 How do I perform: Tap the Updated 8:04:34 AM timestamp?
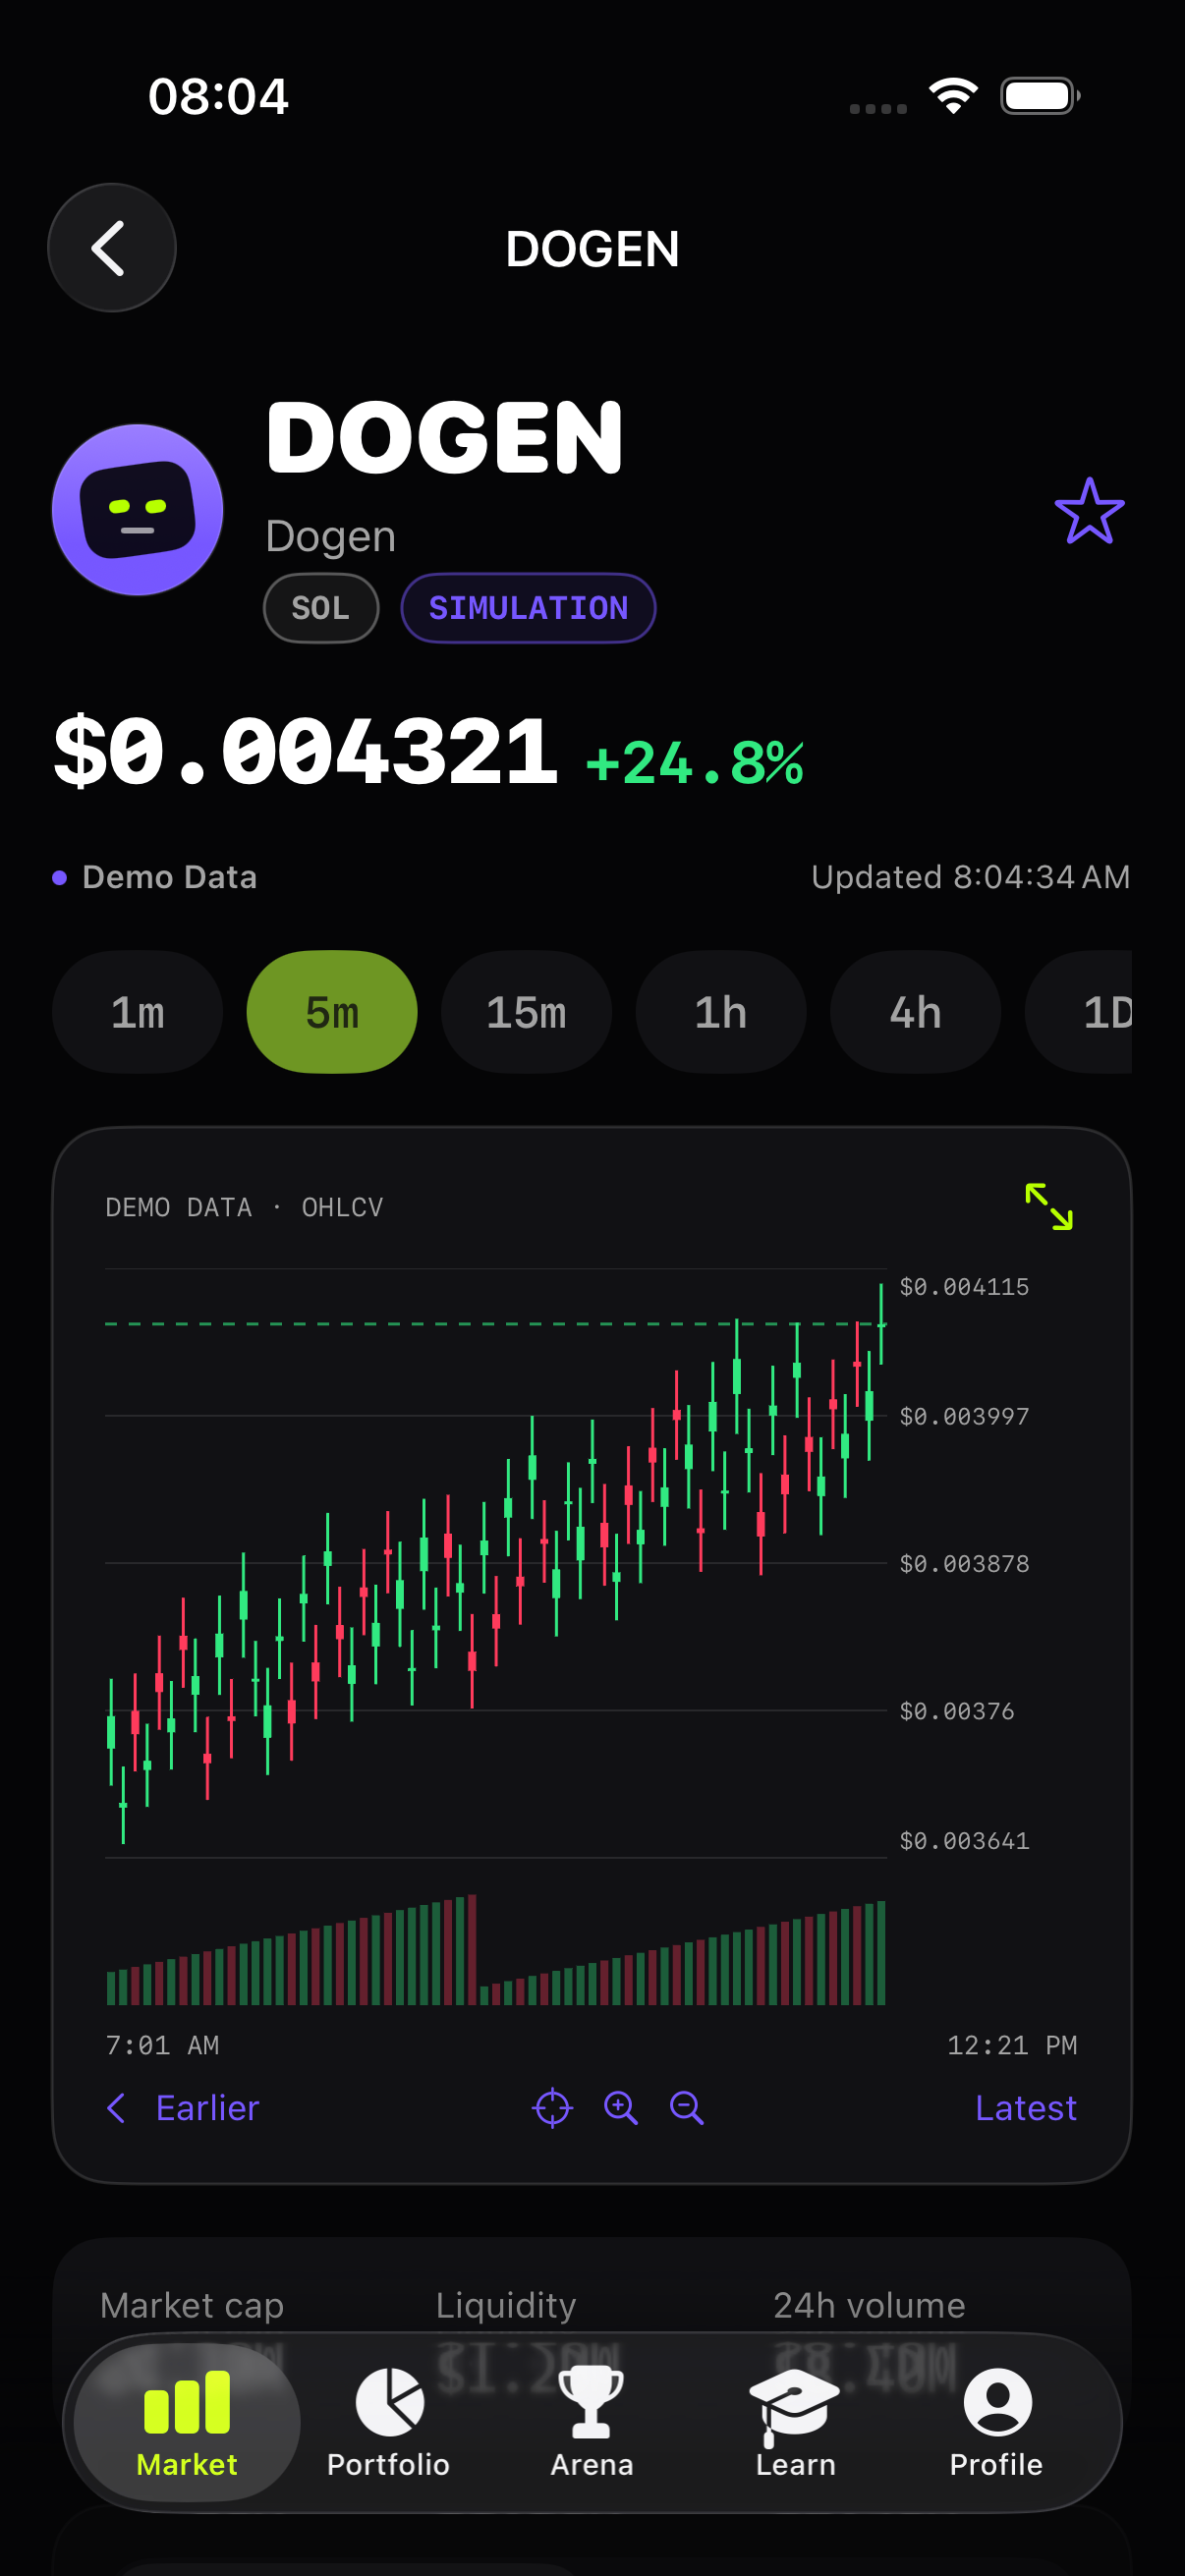point(970,877)
